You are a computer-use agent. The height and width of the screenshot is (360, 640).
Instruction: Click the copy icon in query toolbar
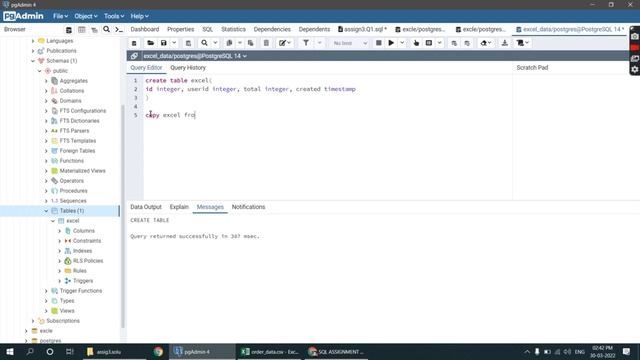[x=229, y=43]
